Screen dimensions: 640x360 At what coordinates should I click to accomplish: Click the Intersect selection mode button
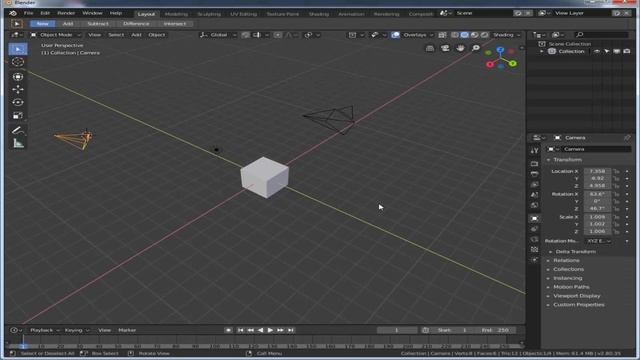coord(175,24)
